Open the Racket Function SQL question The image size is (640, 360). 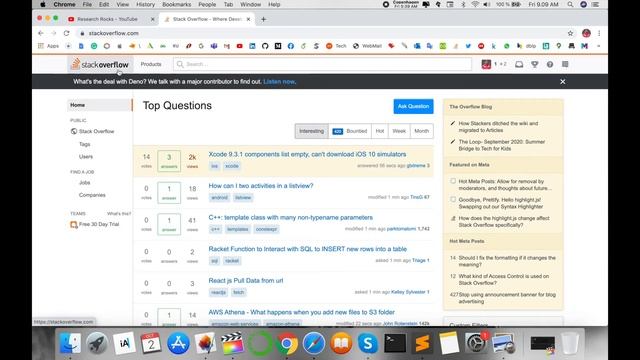click(x=308, y=249)
